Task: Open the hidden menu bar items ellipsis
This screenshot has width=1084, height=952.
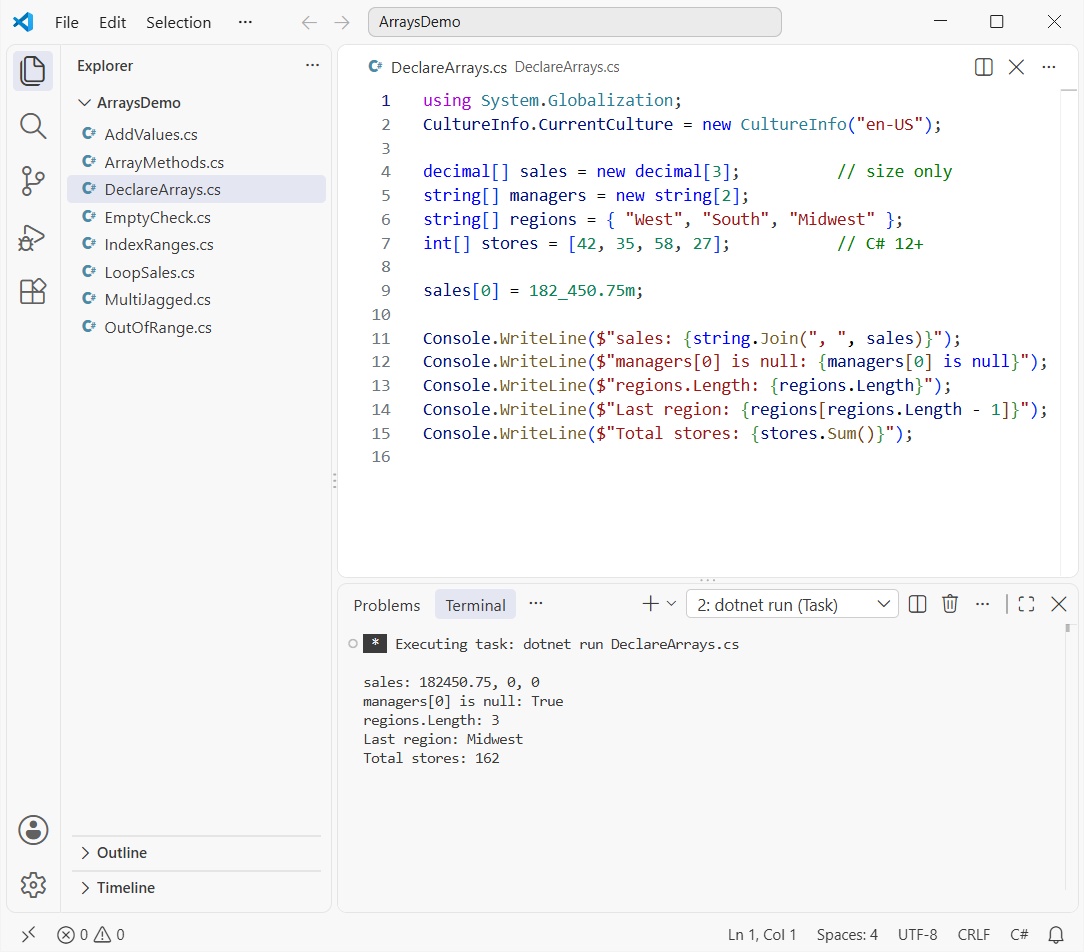Action: coord(245,23)
